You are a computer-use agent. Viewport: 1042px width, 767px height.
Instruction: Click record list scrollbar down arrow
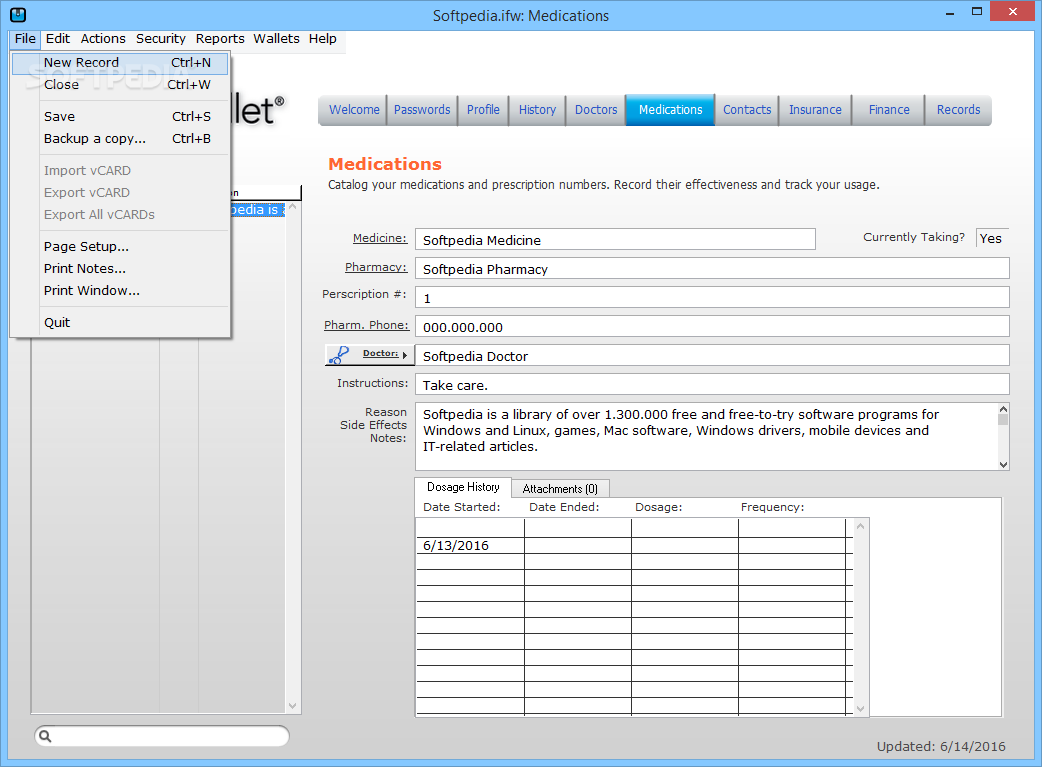point(292,706)
